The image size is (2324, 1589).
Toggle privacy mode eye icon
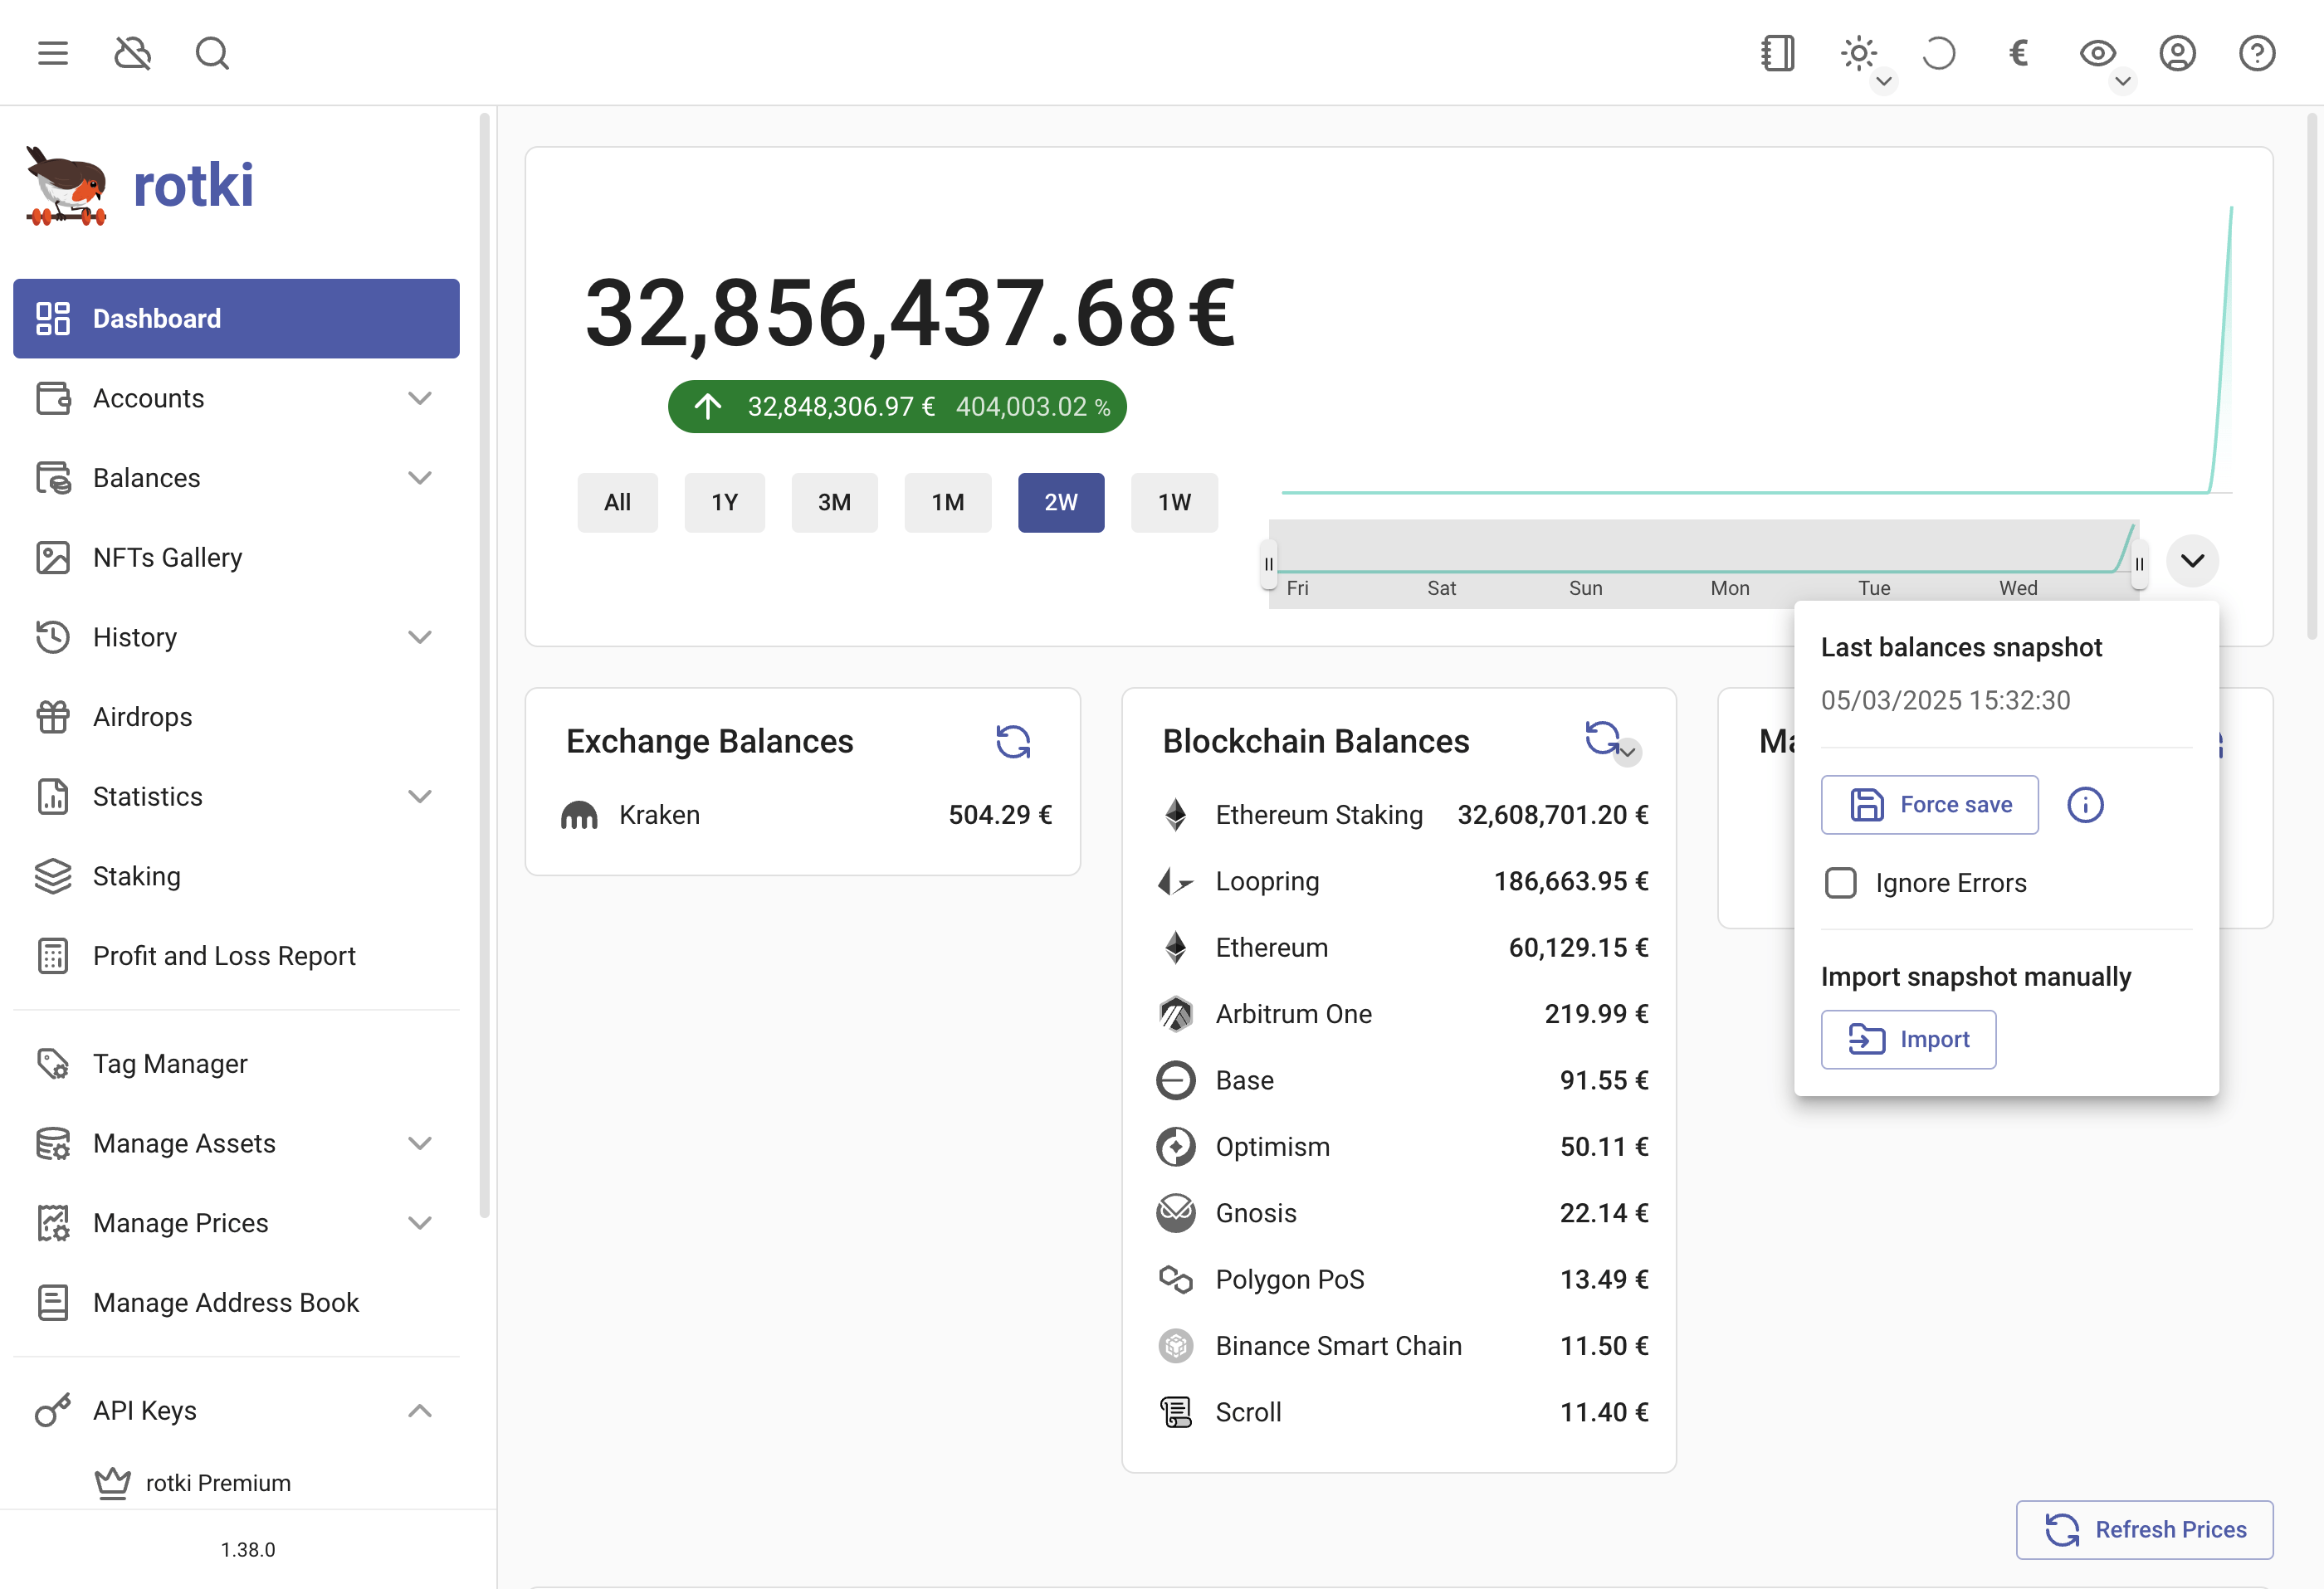point(2098,53)
